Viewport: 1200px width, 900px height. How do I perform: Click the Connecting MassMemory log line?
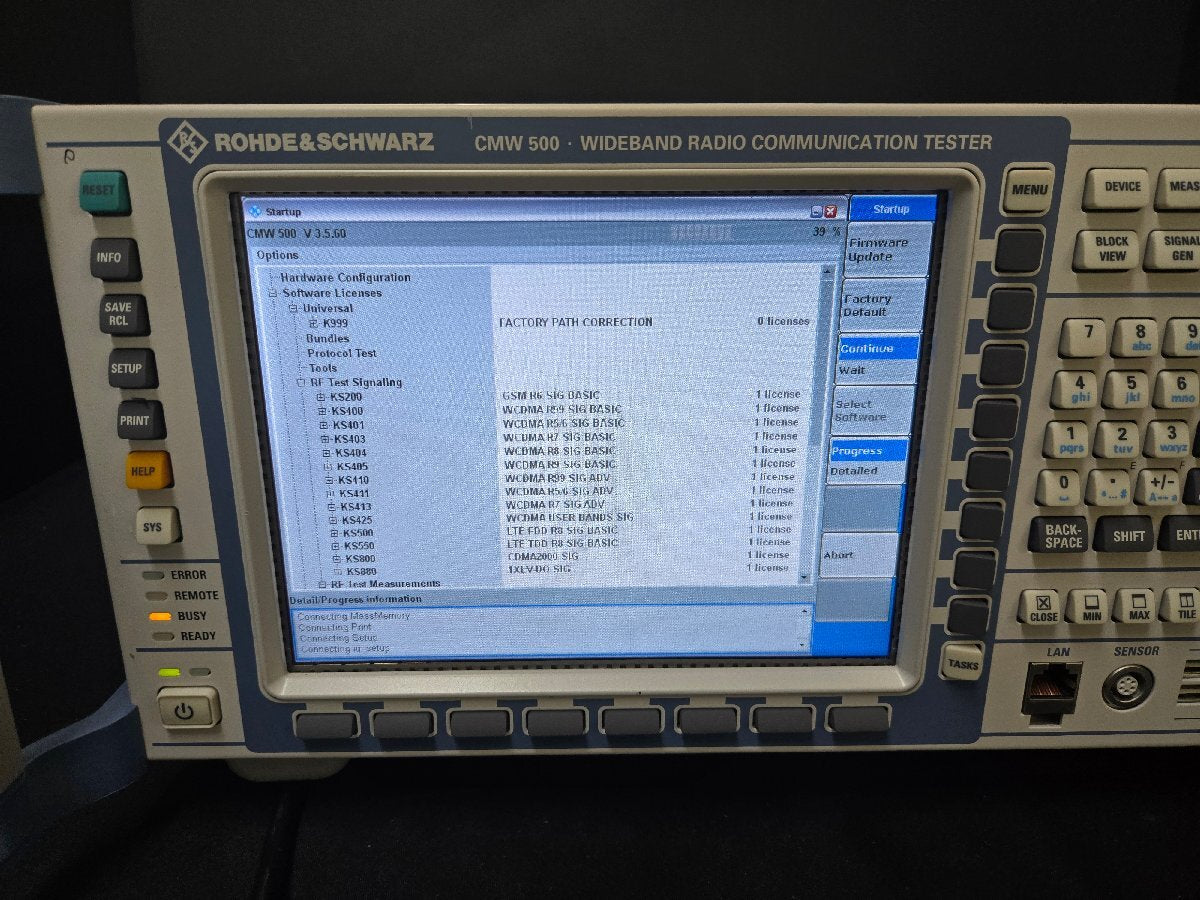pos(354,616)
